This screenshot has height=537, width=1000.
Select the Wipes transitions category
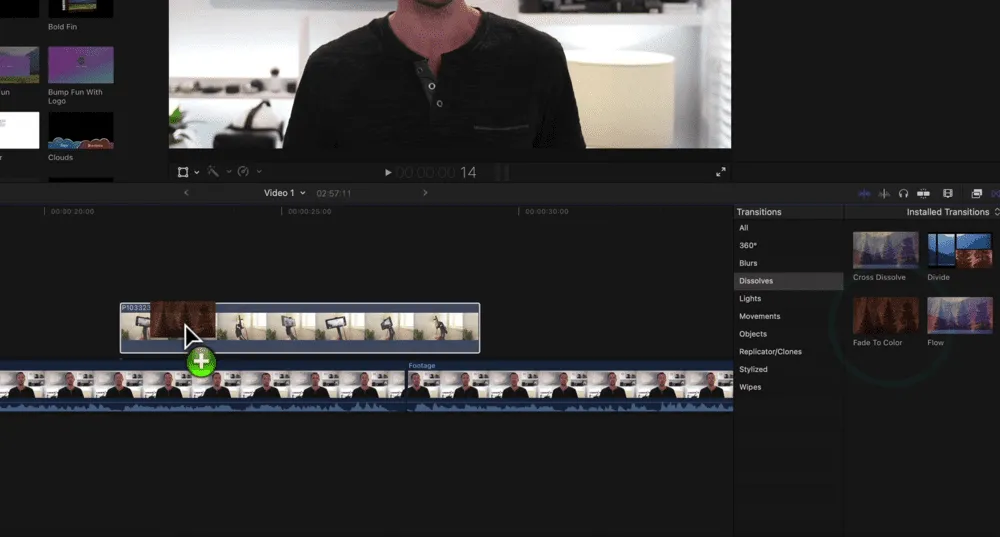click(750, 387)
